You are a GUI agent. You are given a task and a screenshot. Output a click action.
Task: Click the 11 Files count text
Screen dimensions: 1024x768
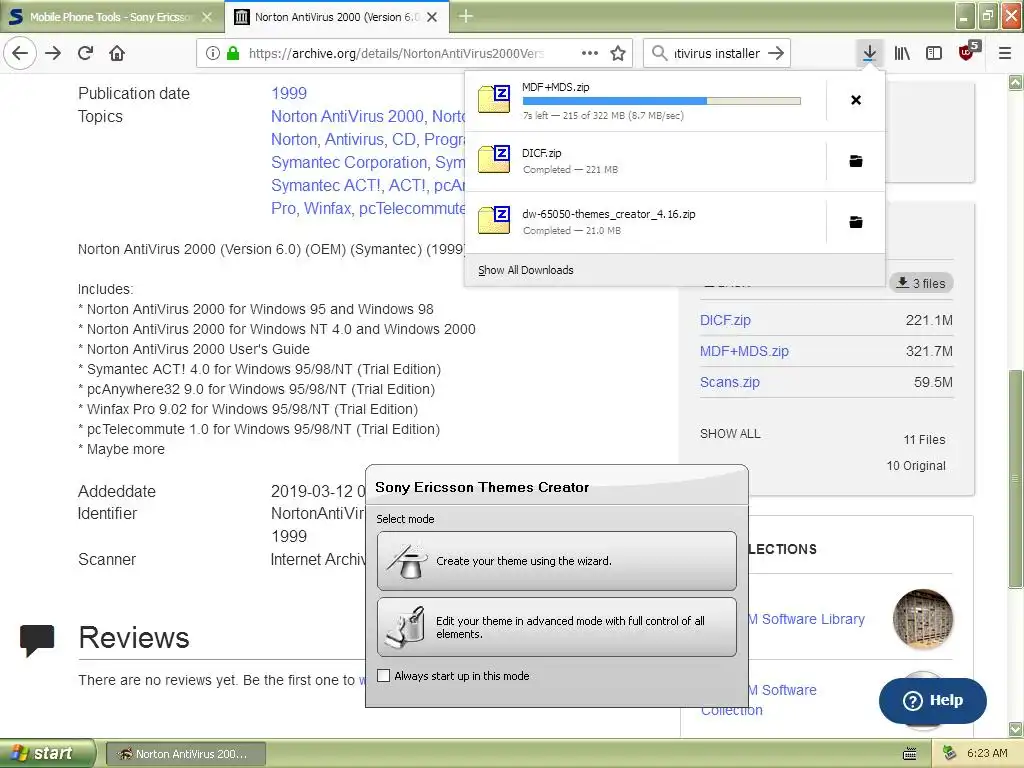(924, 440)
